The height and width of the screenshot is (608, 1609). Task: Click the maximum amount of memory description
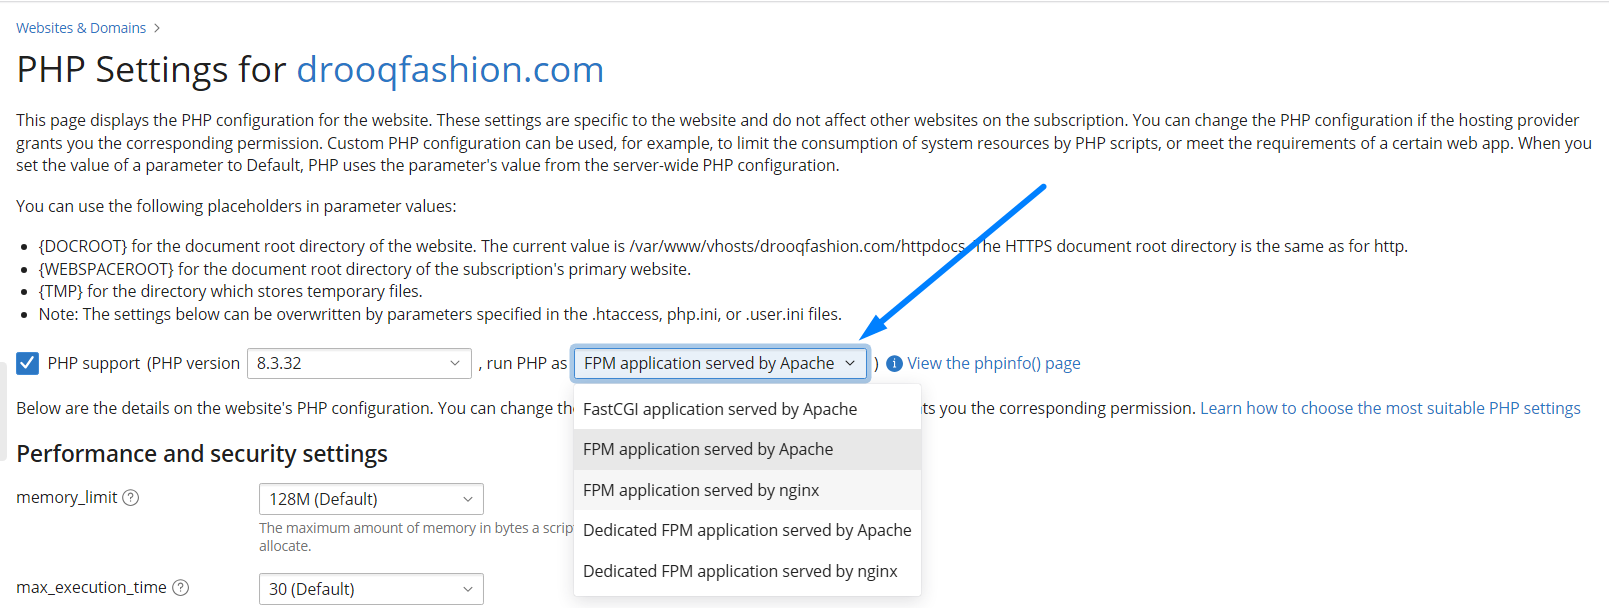(416, 537)
